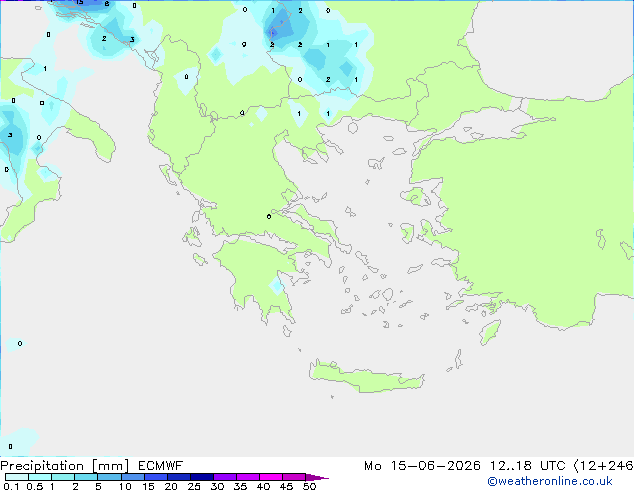Pick the purple swatch between 30 and 35
This screenshot has width=634, height=490.
[x=224, y=477]
